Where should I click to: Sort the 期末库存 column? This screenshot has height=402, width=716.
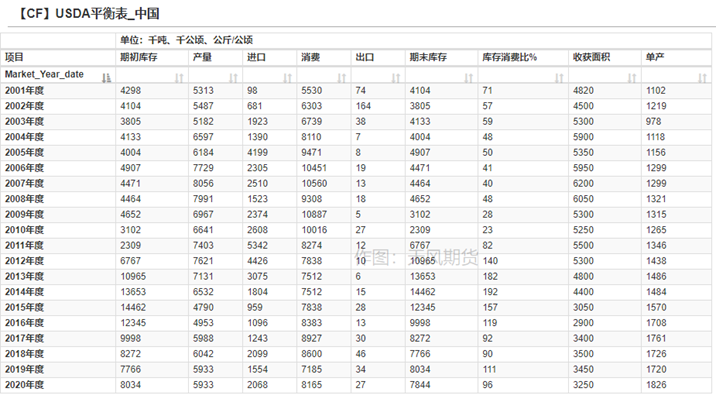[x=469, y=78]
